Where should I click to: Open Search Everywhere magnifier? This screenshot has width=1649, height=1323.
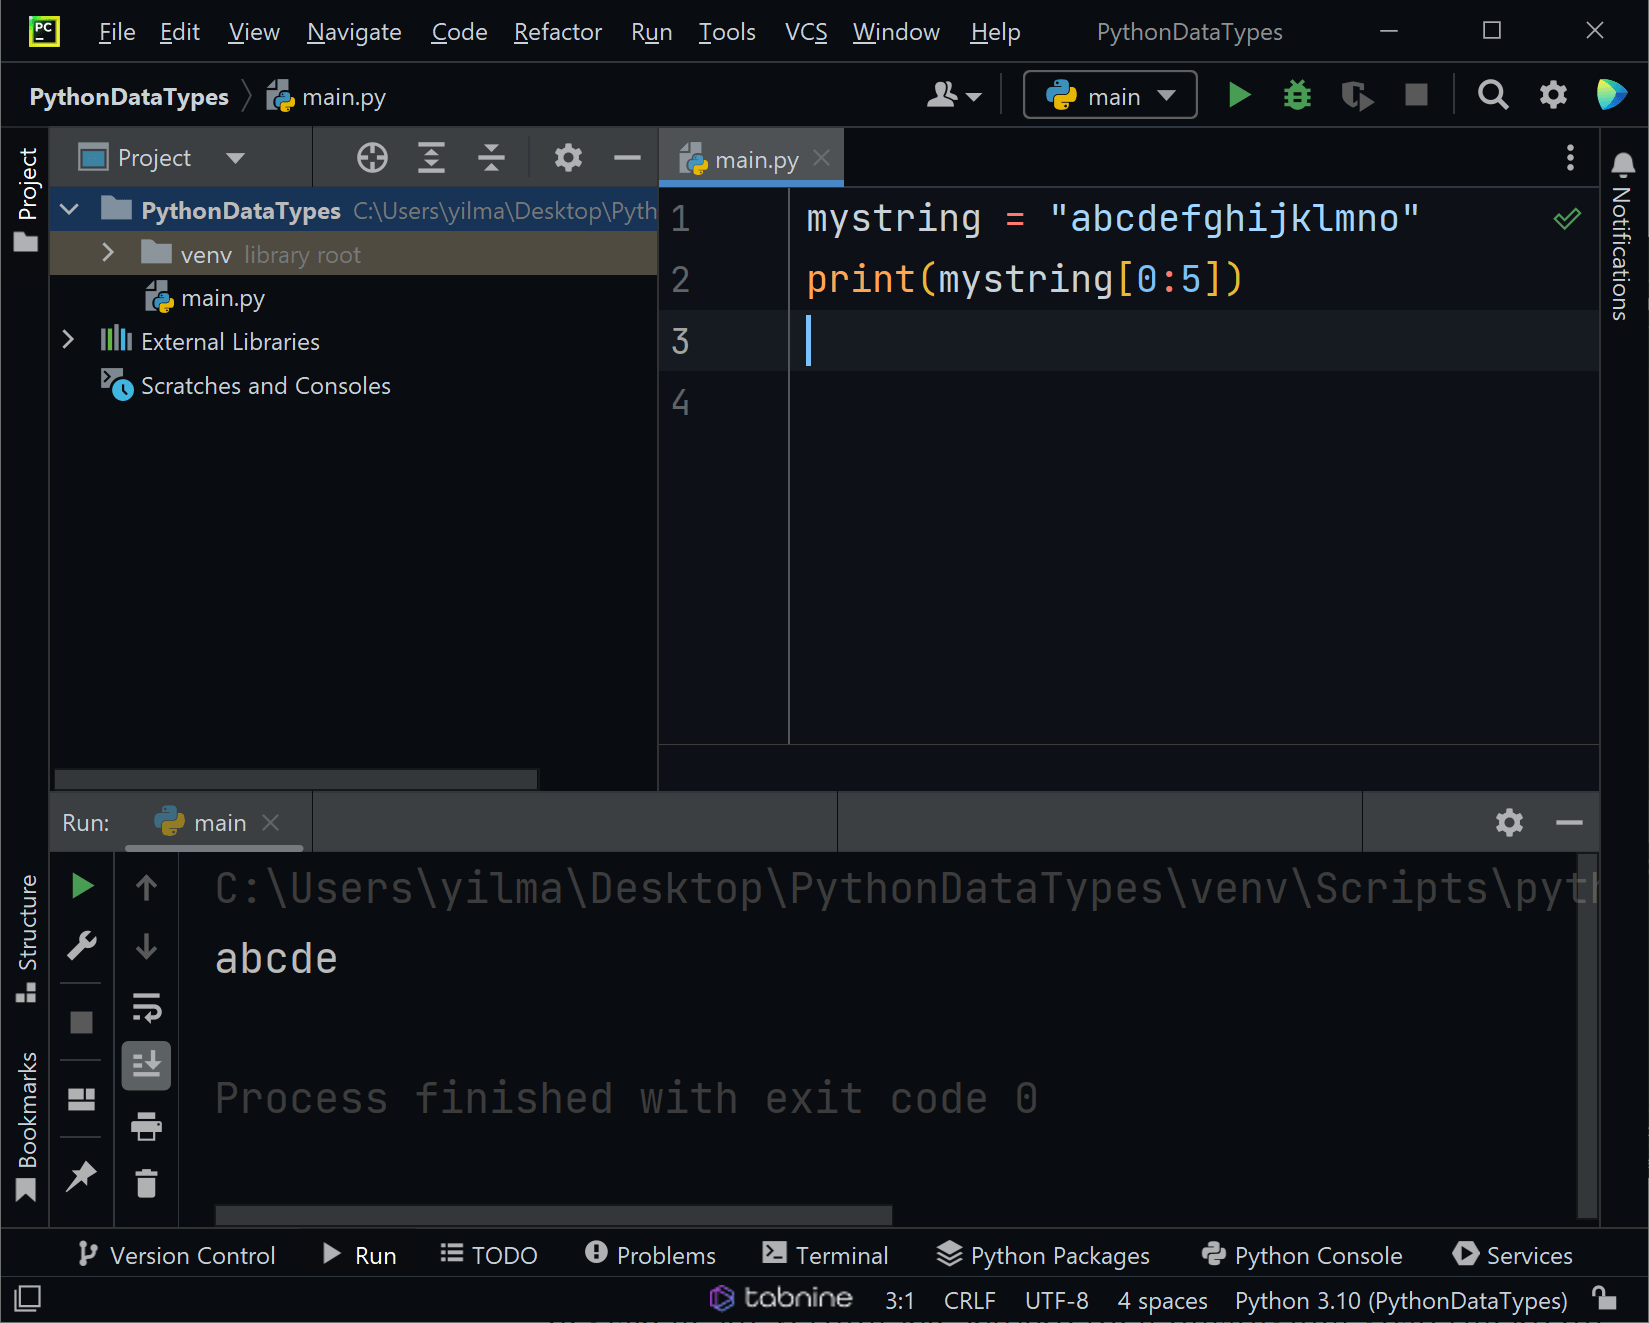point(1493,95)
